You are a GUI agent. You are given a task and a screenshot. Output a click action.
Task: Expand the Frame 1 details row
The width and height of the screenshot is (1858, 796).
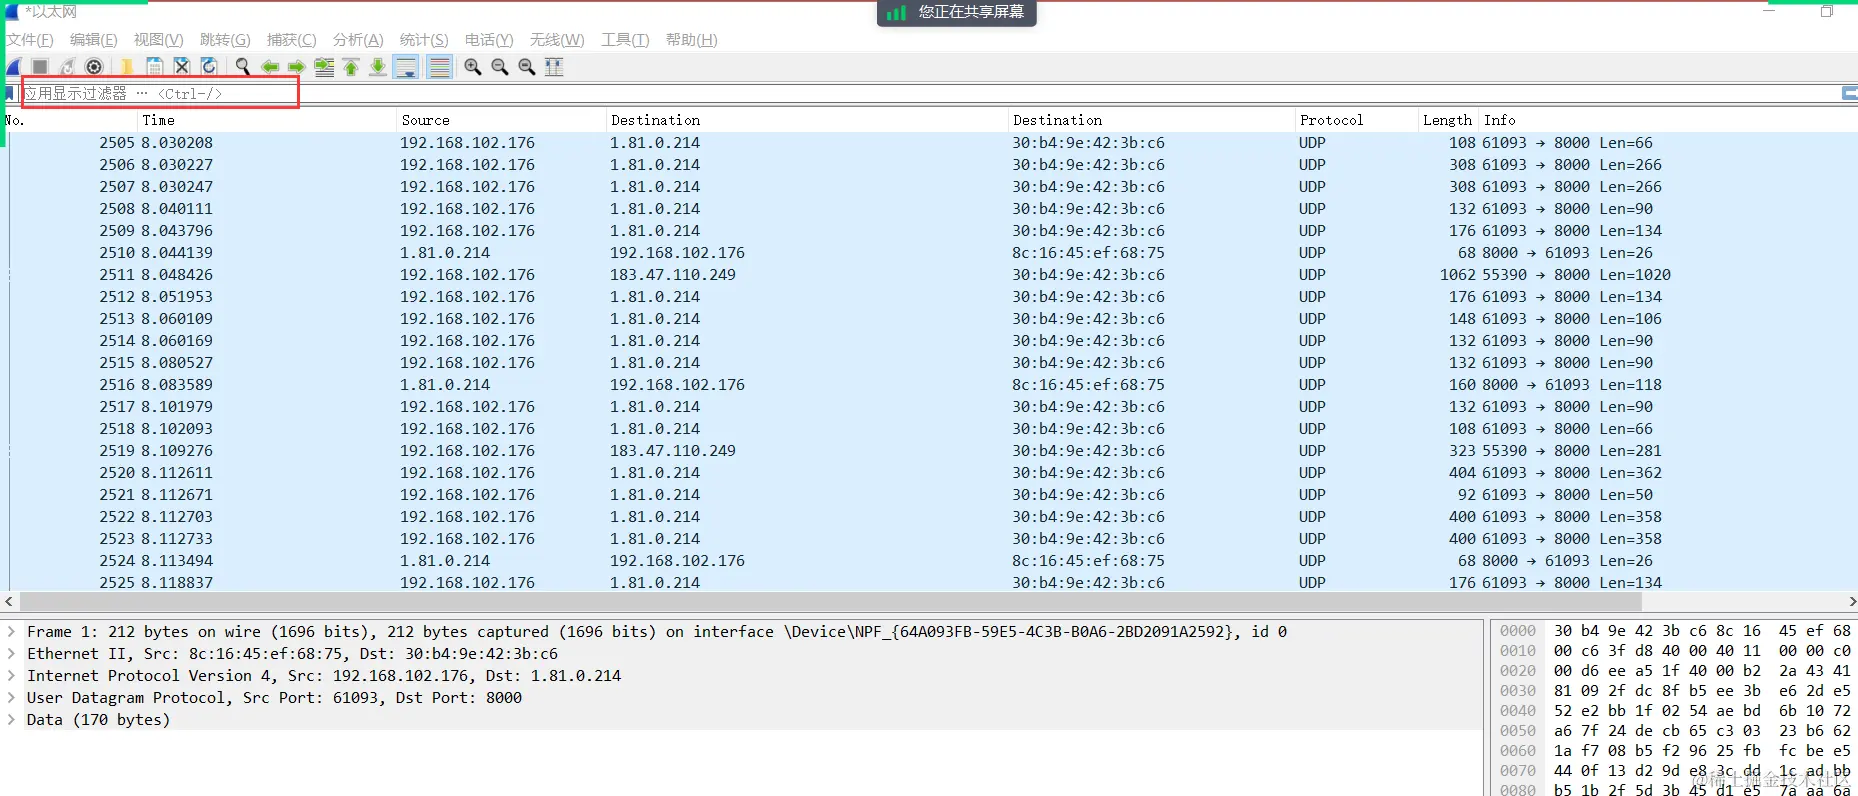click(x=11, y=632)
